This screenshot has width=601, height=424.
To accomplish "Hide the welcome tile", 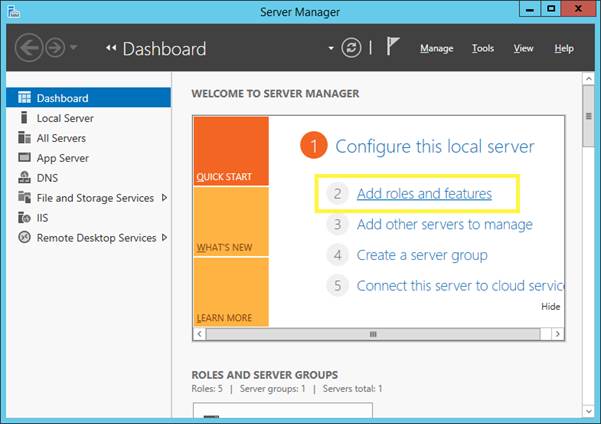I will click(550, 306).
